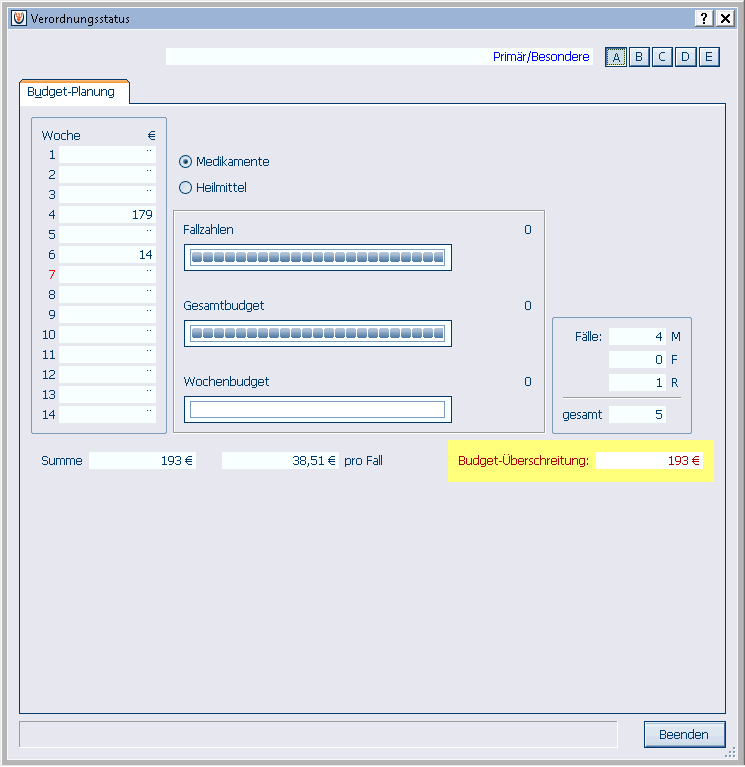Click the application icon in title bar

[x=18, y=19]
